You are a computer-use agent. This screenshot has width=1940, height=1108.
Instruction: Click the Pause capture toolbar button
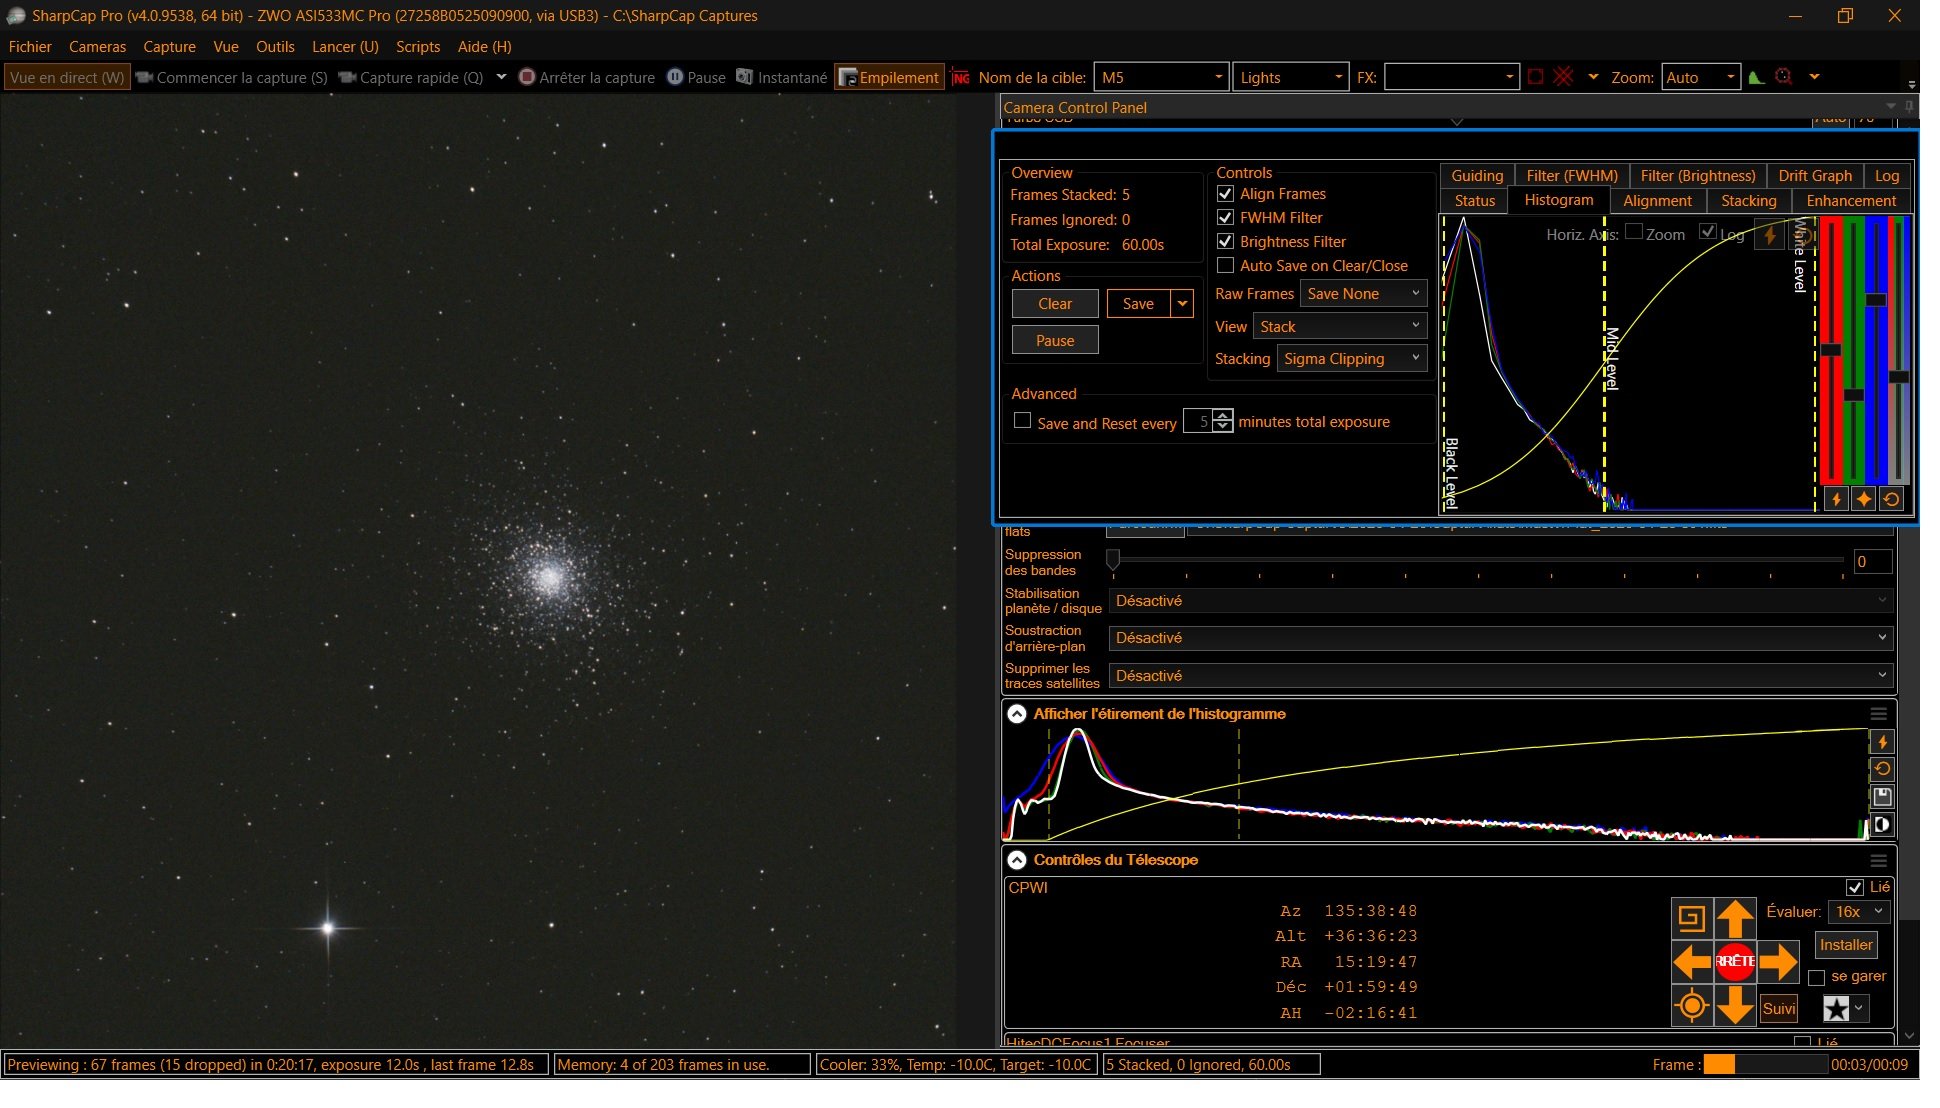[x=696, y=77]
